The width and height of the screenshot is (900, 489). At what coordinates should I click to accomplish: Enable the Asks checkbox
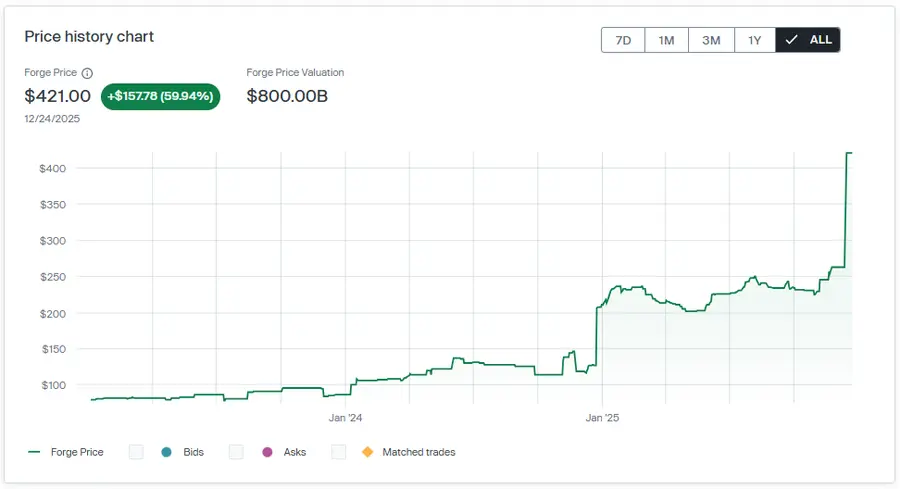point(236,452)
